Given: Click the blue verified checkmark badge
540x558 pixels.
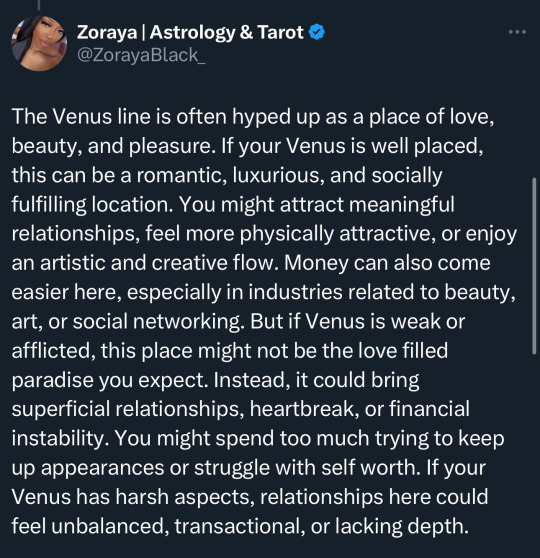Looking at the screenshot, I should point(316,32).
